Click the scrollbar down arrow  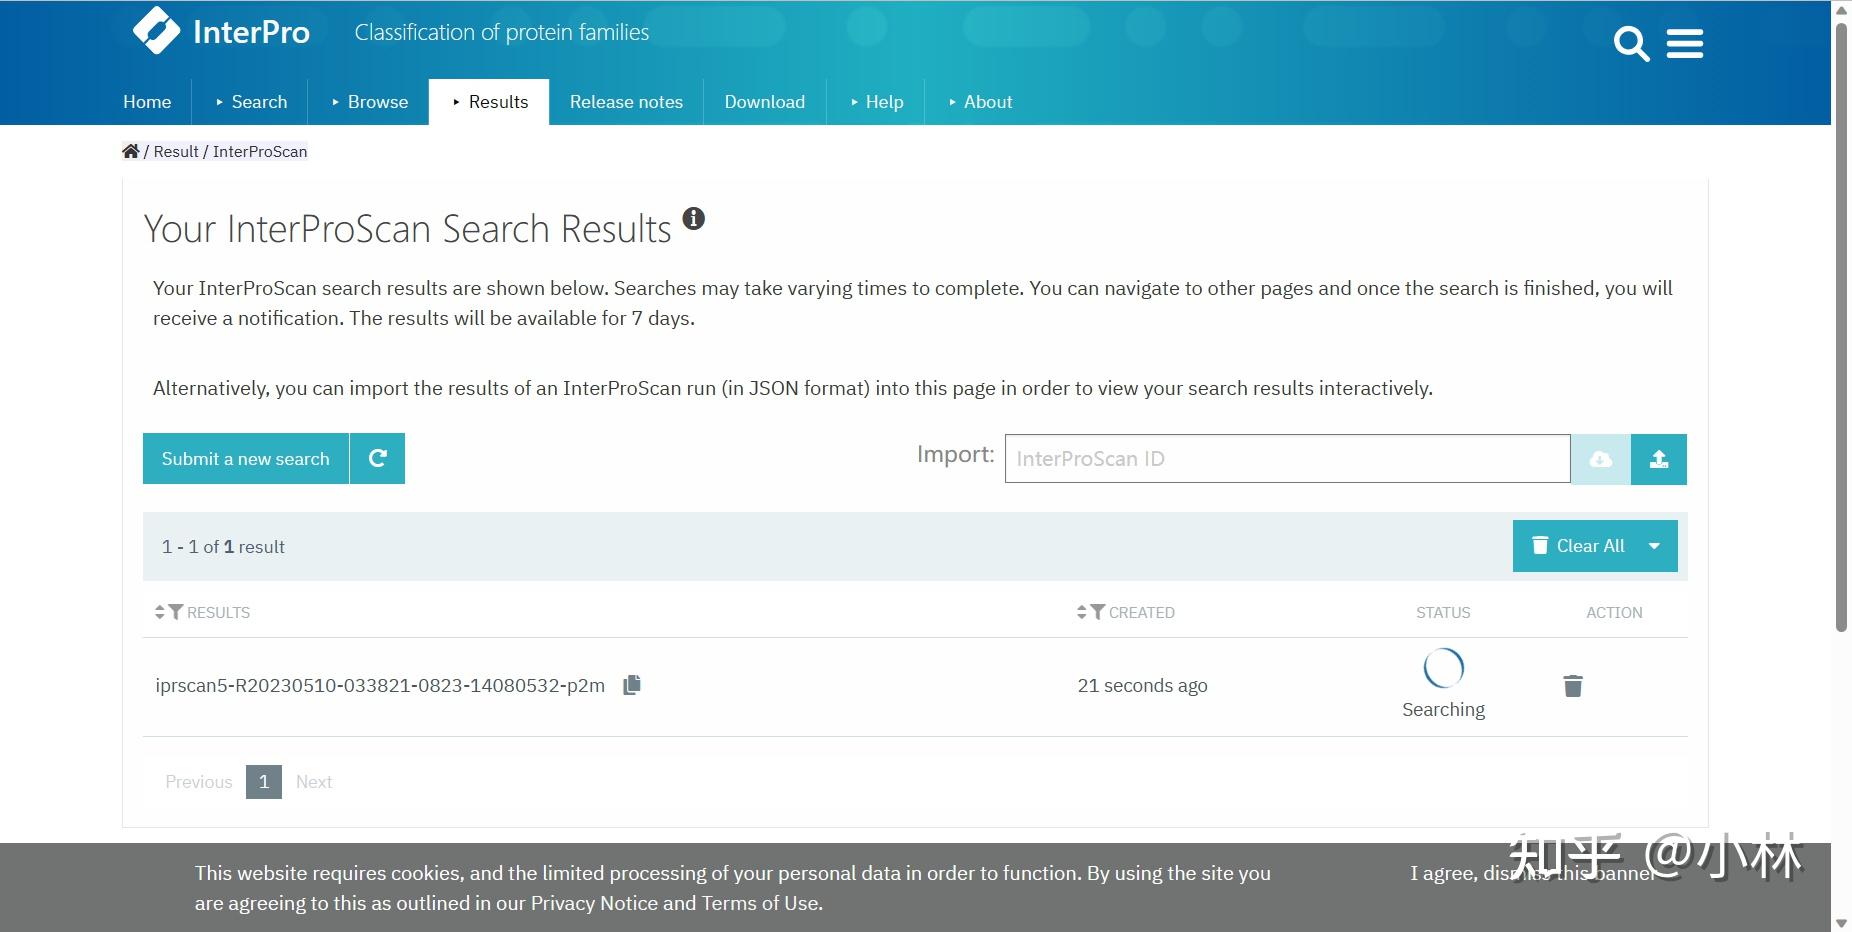click(x=1841, y=923)
